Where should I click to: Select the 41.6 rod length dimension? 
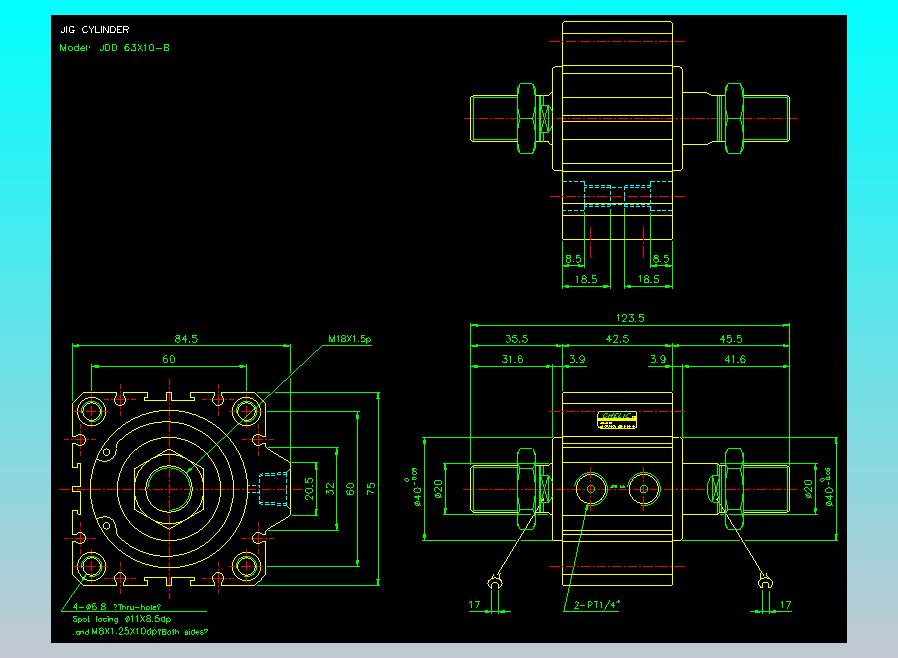click(735, 360)
